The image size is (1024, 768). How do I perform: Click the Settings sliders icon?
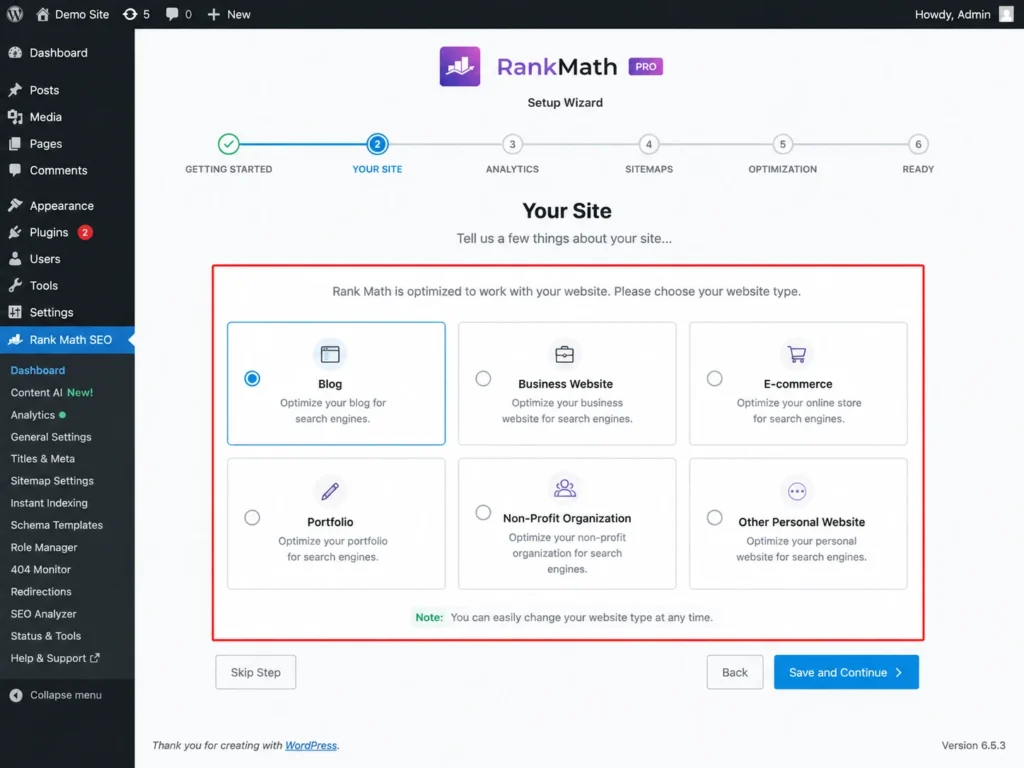(15, 312)
